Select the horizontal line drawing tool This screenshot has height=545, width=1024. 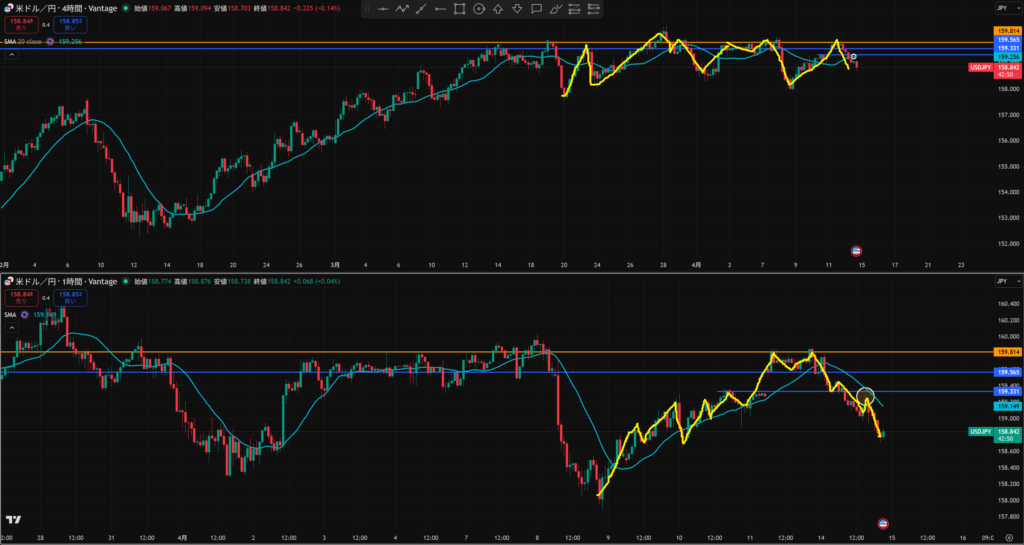[383, 9]
